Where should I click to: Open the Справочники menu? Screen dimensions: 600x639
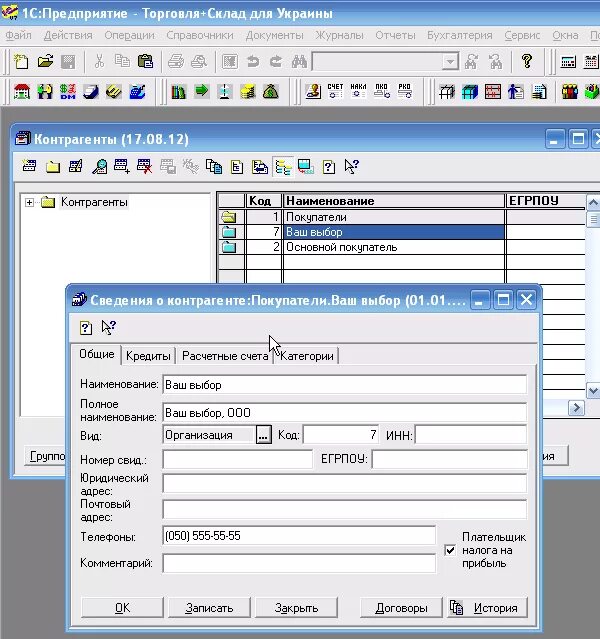pyautogui.click(x=200, y=35)
